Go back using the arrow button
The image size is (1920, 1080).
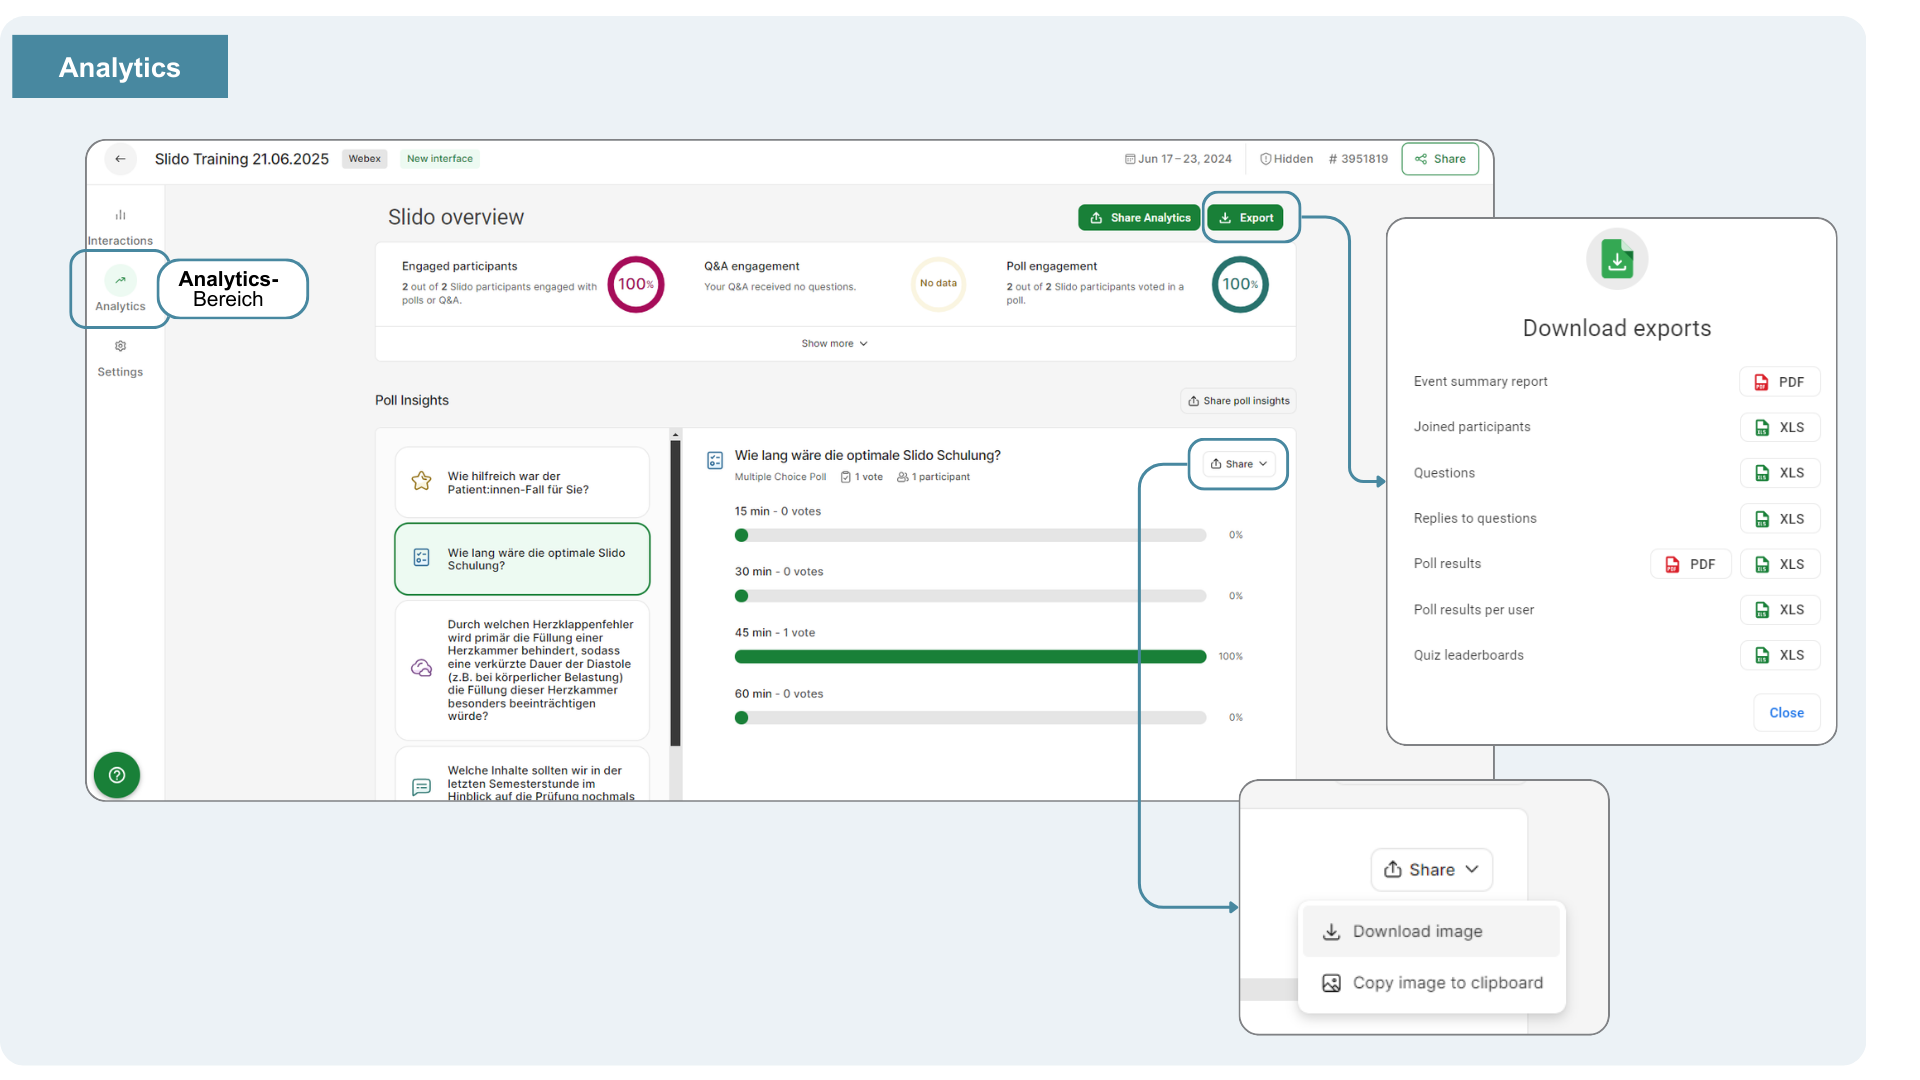pos(120,159)
